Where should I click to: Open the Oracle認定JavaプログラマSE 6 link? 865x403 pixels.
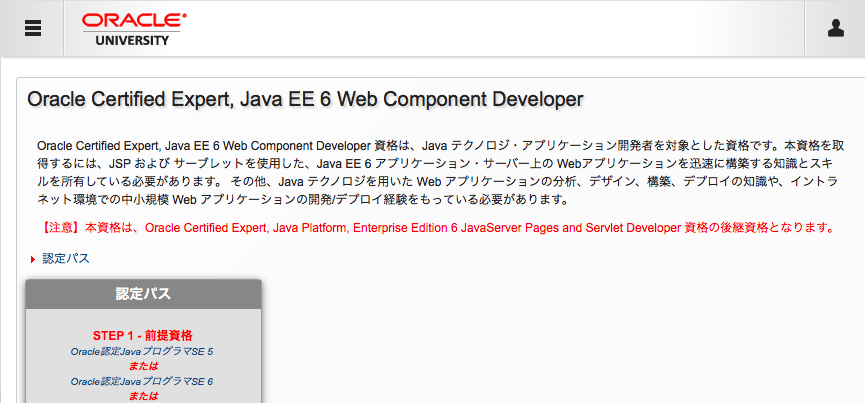(142, 381)
